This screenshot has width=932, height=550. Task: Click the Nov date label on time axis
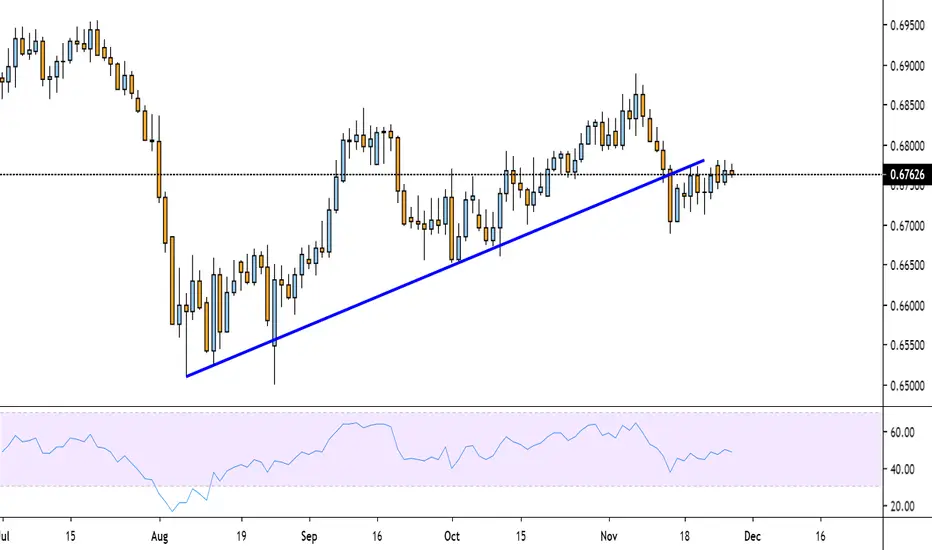[x=609, y=536]
